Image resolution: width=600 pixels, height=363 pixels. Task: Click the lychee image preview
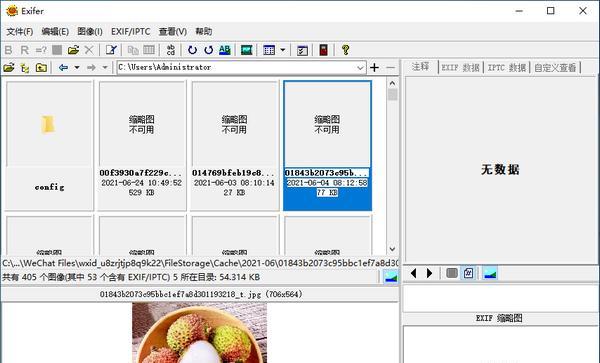(199, 332)
